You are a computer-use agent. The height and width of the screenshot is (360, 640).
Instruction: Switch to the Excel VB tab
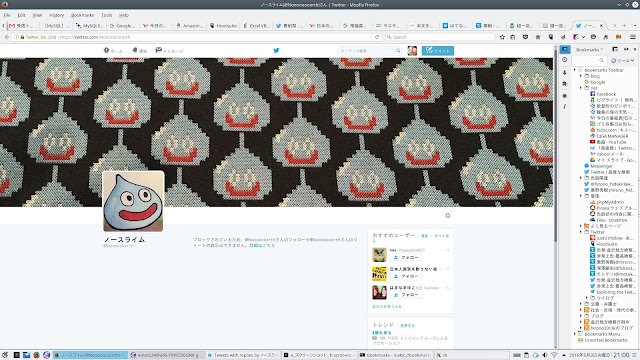pos(256,25)
